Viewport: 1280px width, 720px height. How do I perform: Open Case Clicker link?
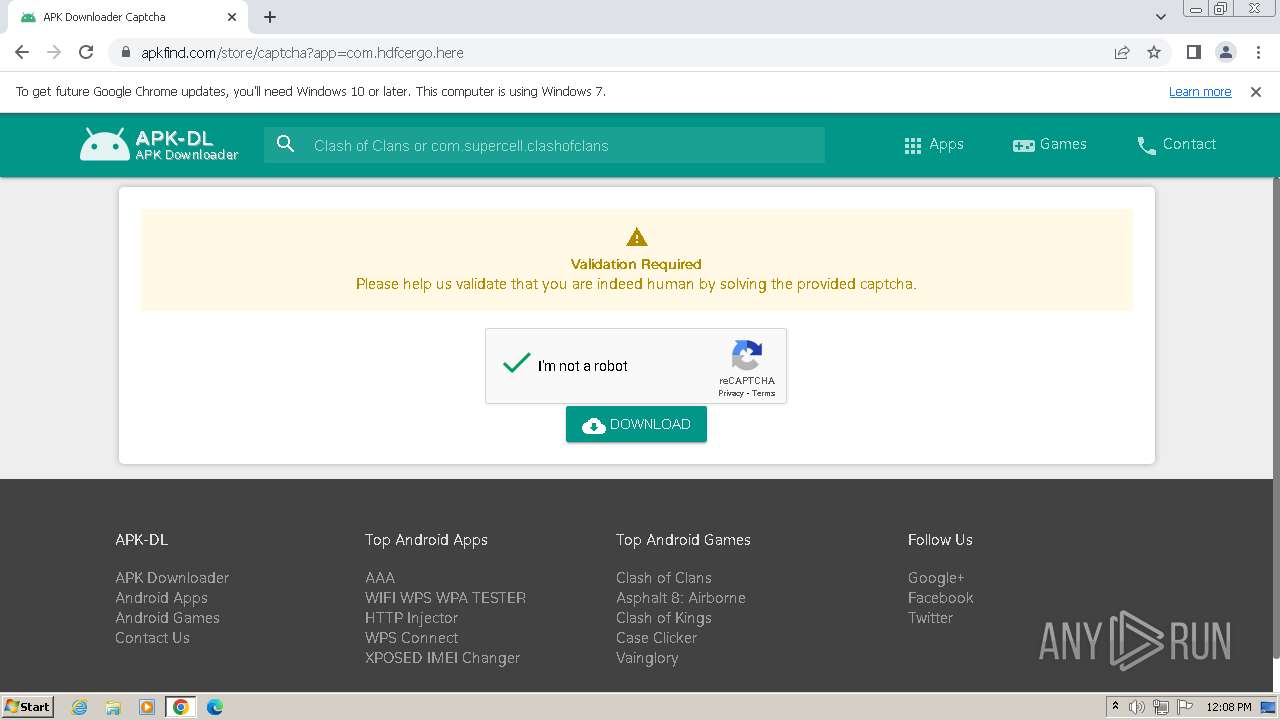coord(656,638)
